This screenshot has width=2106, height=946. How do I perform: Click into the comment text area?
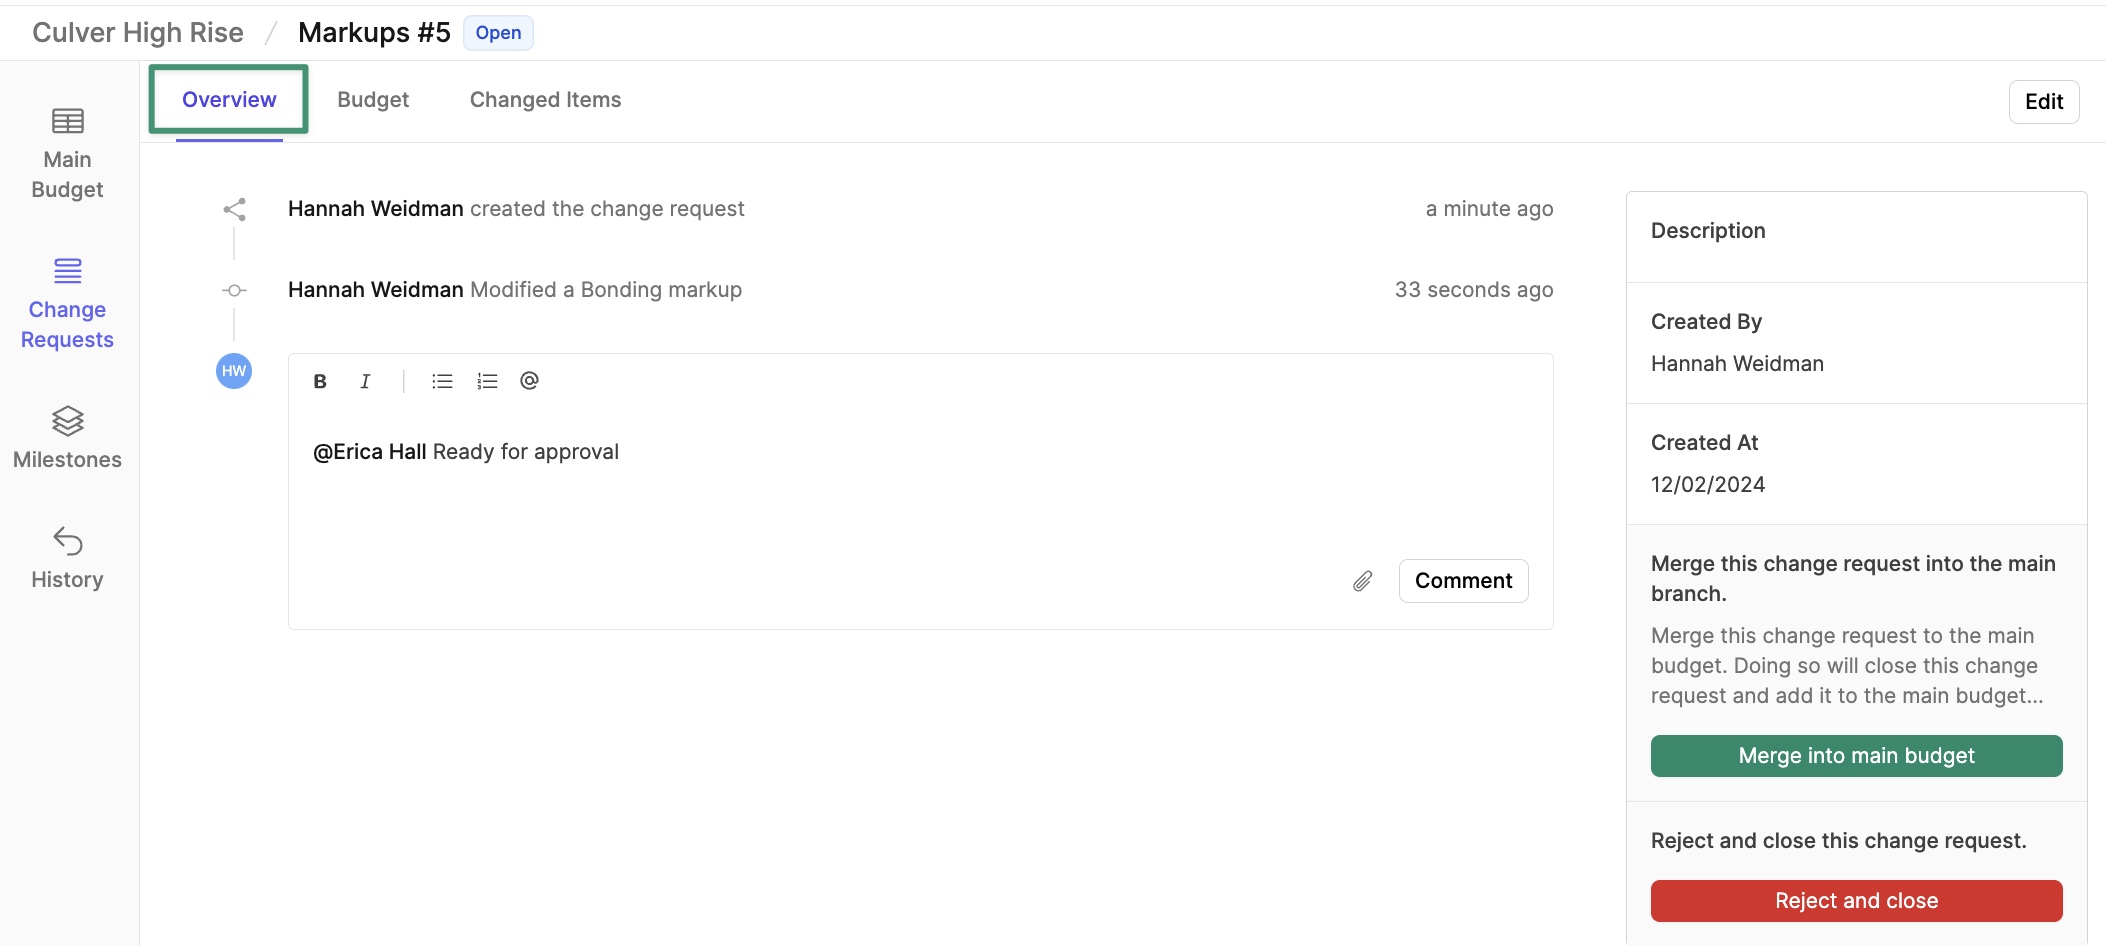[x=920, y=480]
